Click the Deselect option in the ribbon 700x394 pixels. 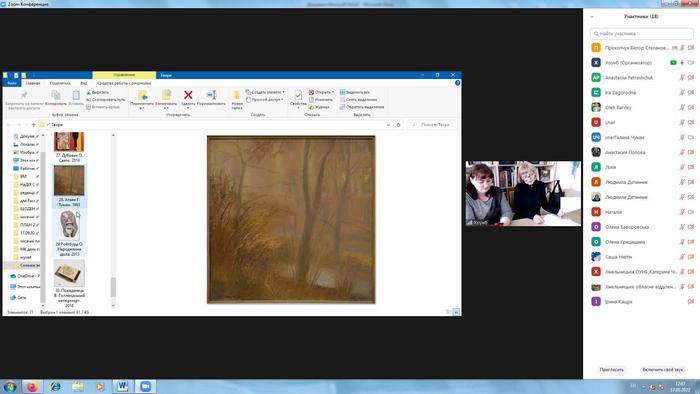click(358, 100)
